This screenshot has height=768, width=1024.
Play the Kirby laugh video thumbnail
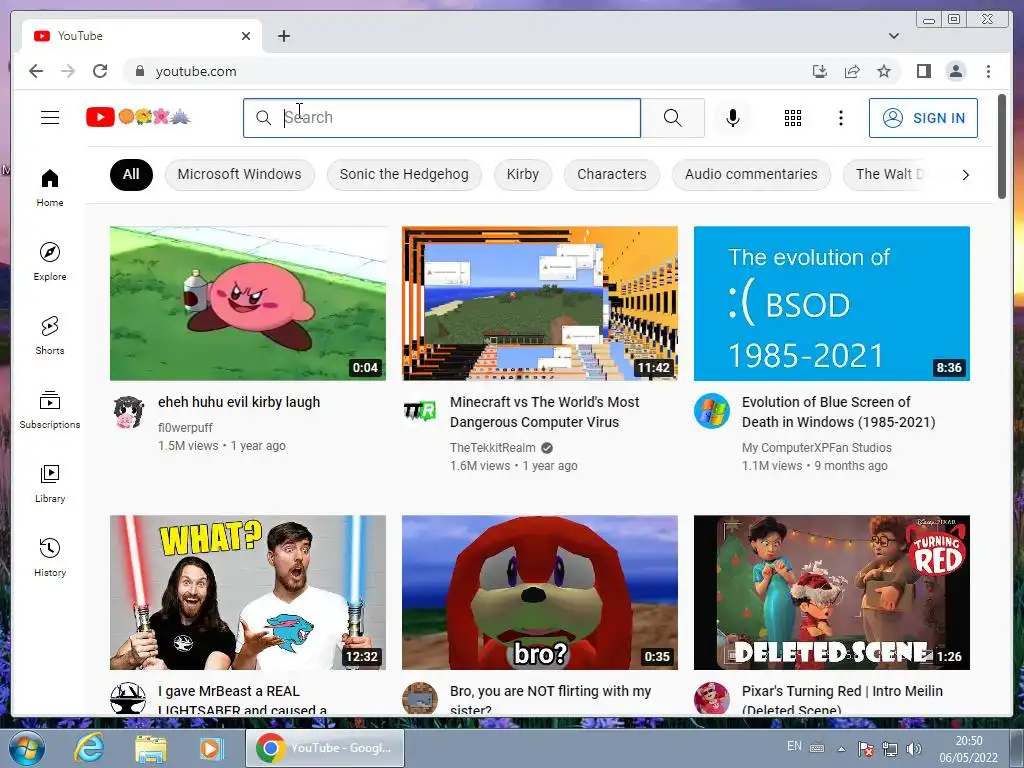[248, 303]
